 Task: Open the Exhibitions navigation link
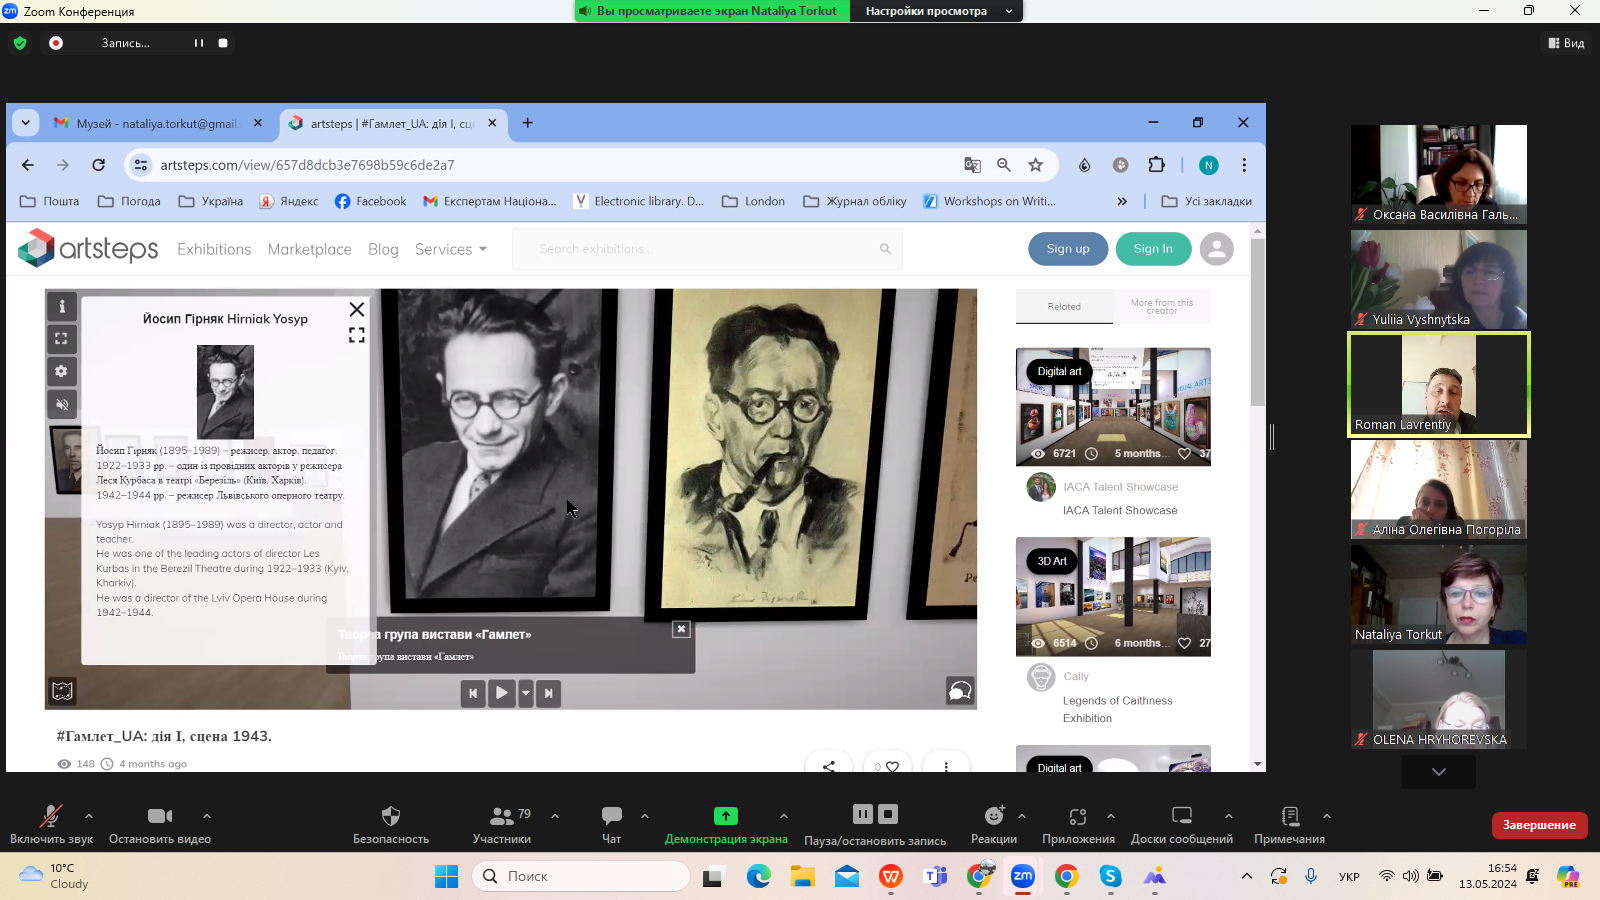coord(214,249)
